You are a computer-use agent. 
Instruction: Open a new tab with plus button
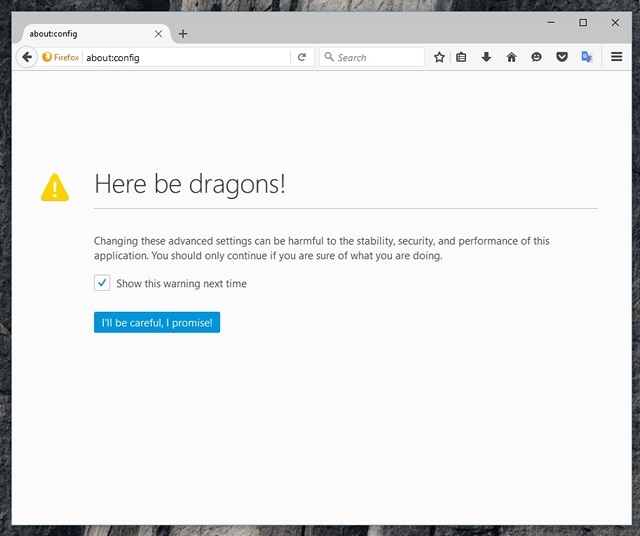click(x=183, y=34)
